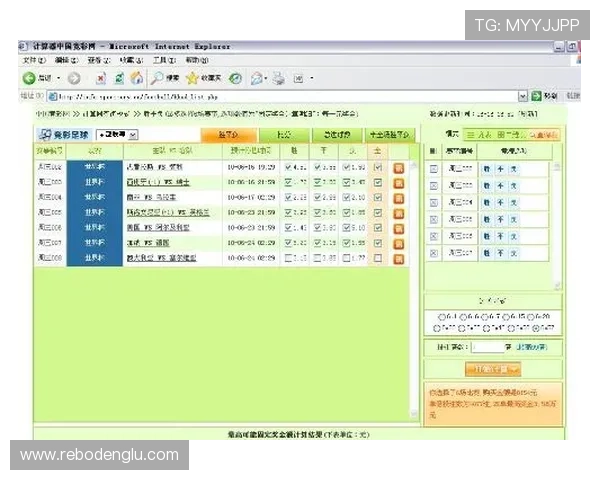The image size is (600, 480).
Task: Delete the third selected match in the right panel
Action: click(x=434, y=202)
